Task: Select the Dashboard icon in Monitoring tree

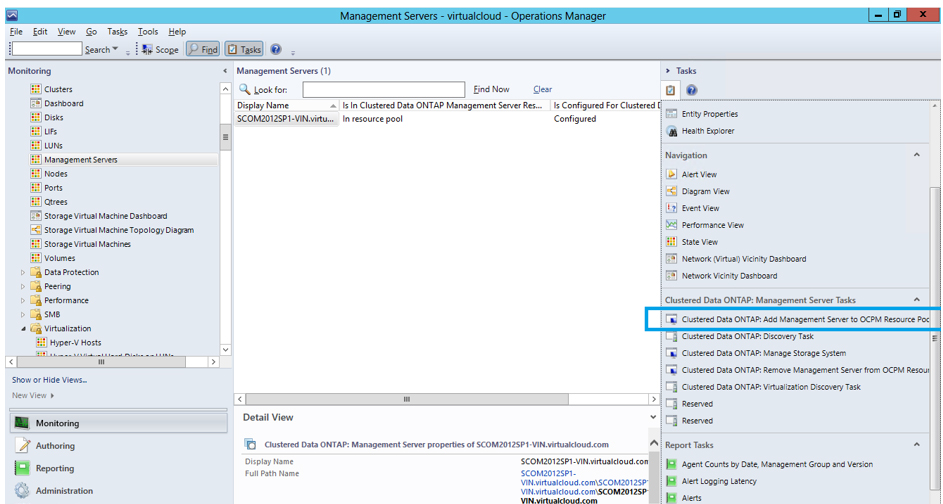Action: (36, 103)
